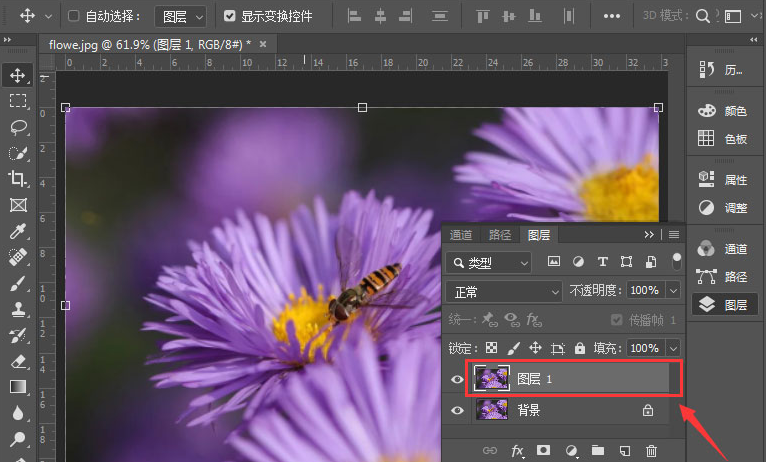This screenshot has width=766, height=462.
Task: Click the 背景 layer thumbnail
Action: (x=492, y=410)
